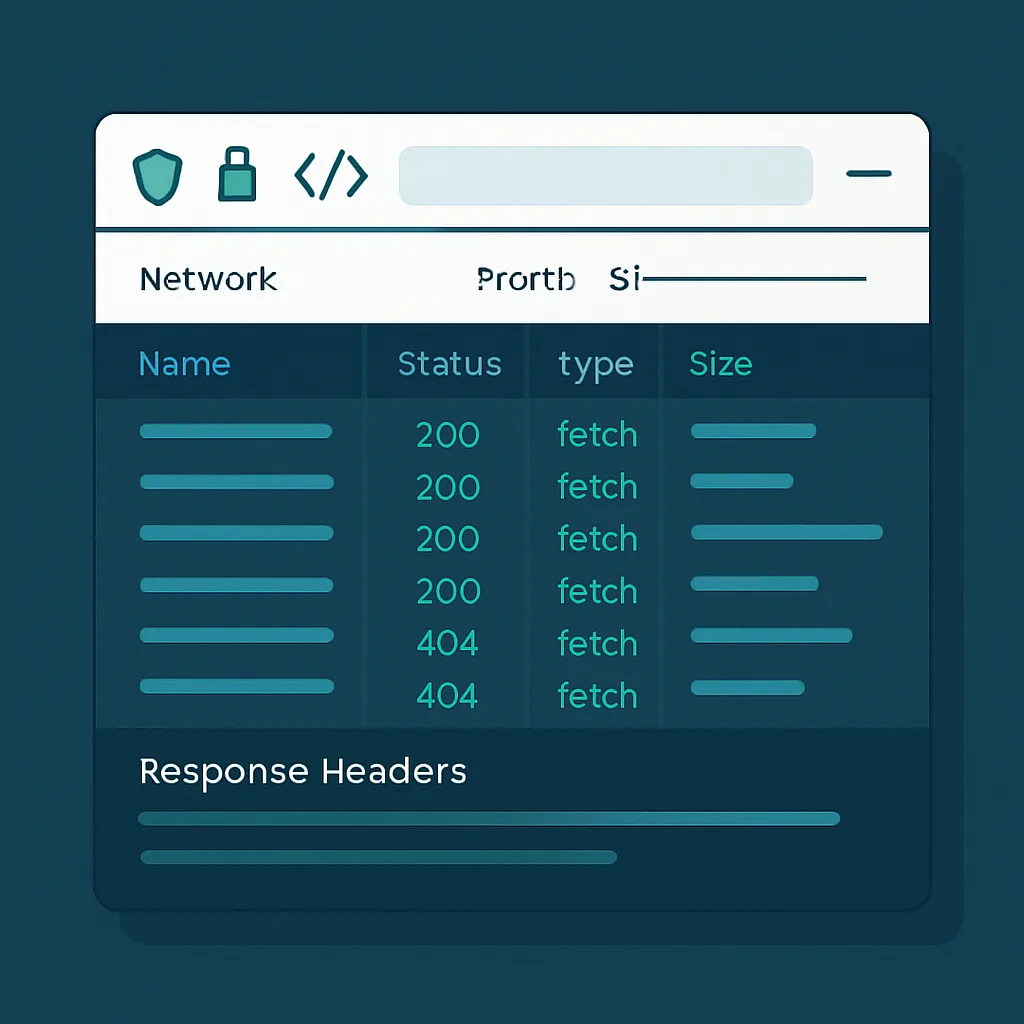This screenshot has width=1024, height=1024.
Task: Click the padlock icon
Action: 236,174
